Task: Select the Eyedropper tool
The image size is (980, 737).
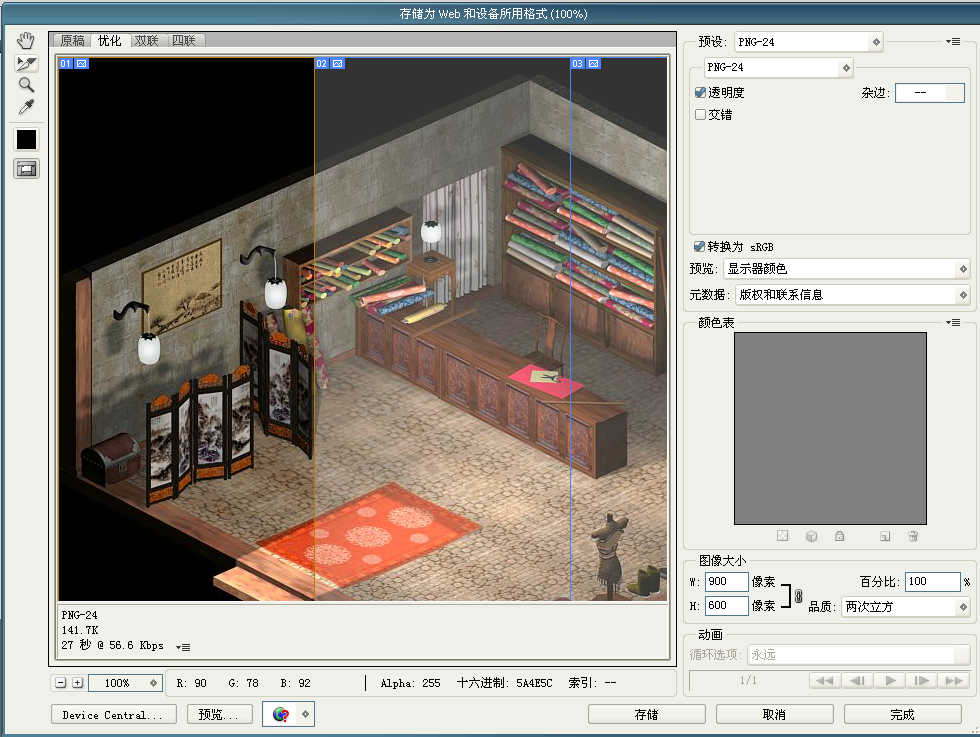Action: click(x=26, y=107)
